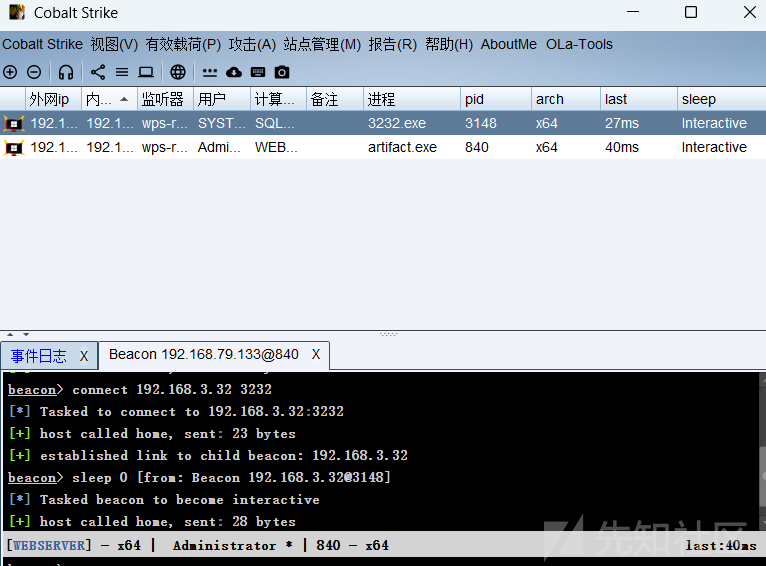Sort by arch column header
Viewport: 766px width, 566px height.
[x=566, y=99]
